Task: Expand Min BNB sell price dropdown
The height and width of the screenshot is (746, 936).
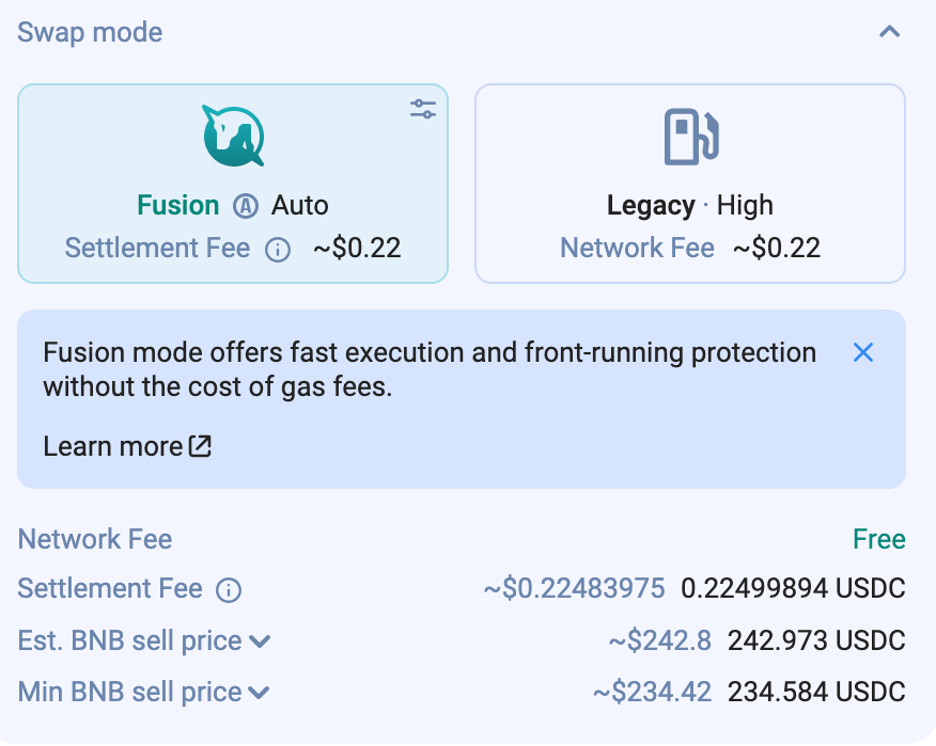Action: (x=259, y=692)
